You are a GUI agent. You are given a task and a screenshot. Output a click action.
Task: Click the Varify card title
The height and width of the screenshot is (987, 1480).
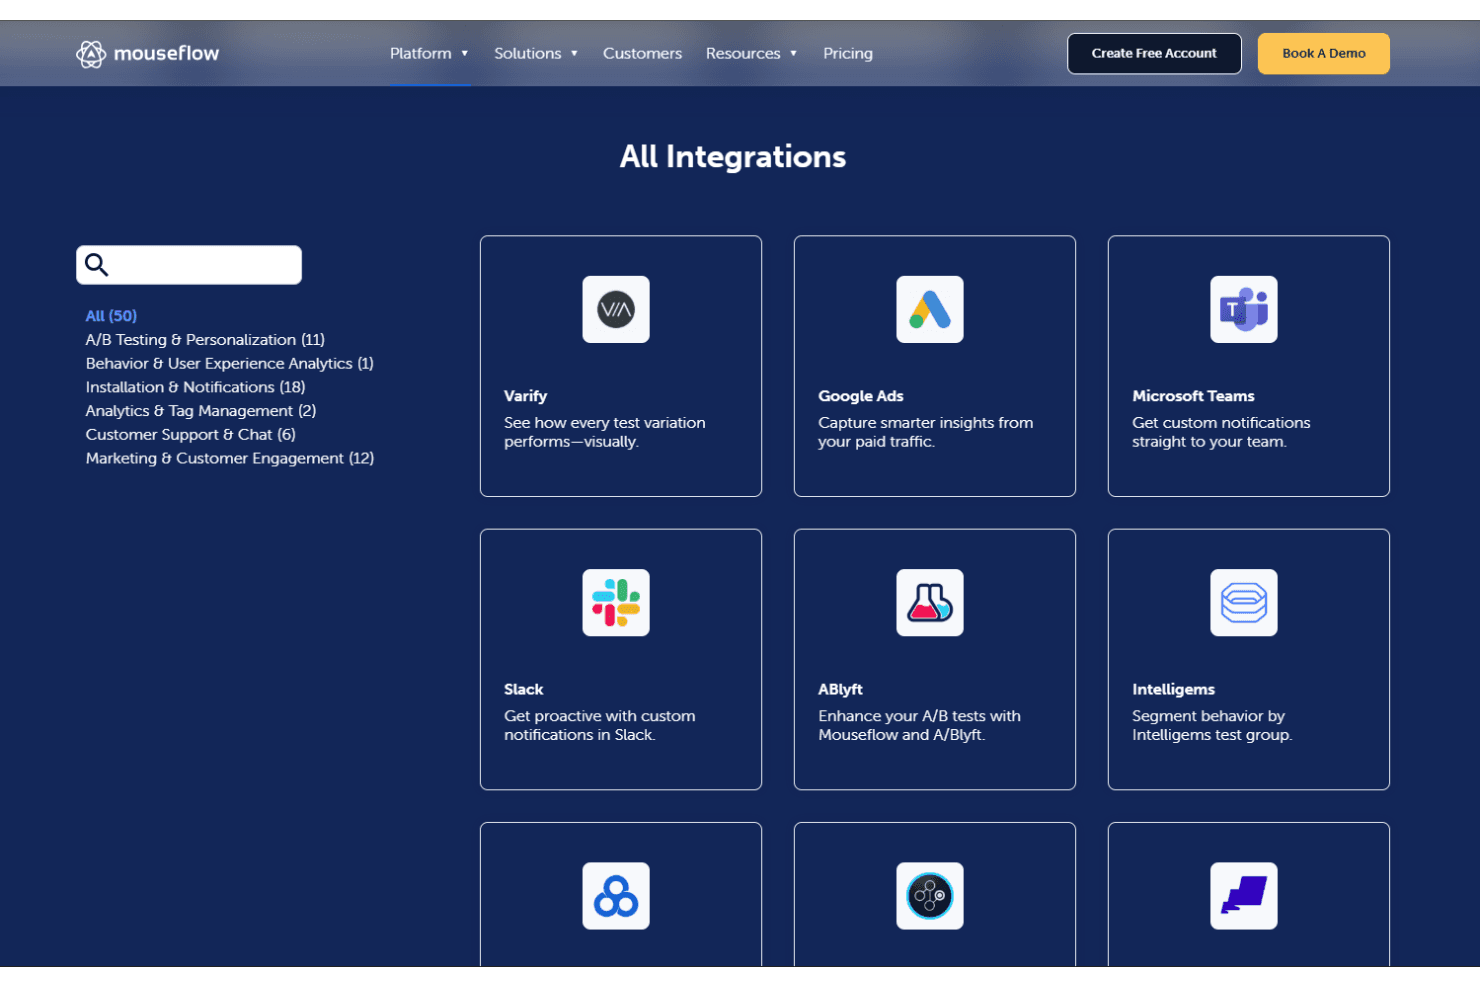click(526, 396)
